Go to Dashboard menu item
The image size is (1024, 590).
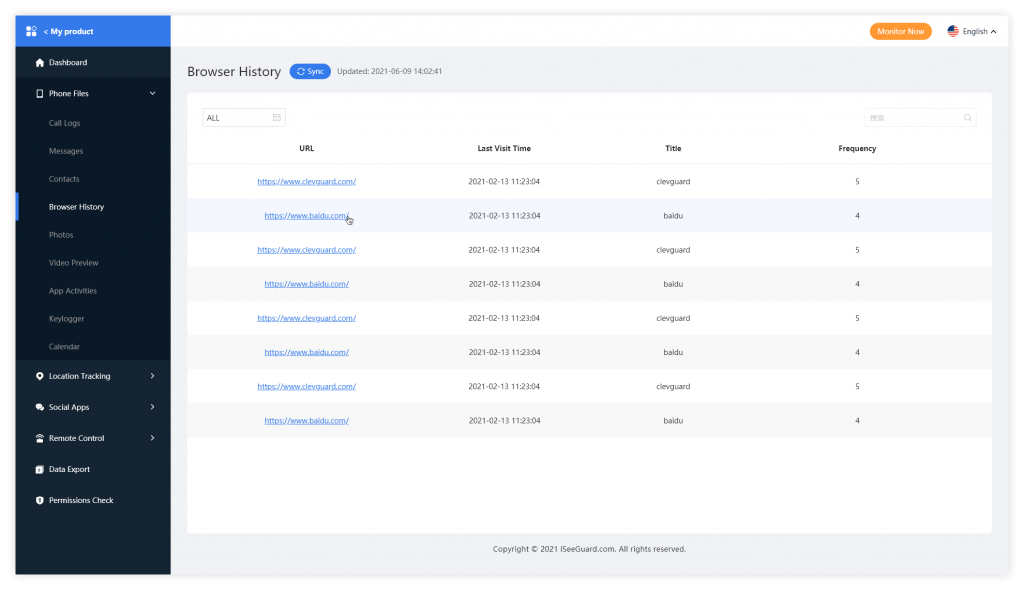coord(68,63)
